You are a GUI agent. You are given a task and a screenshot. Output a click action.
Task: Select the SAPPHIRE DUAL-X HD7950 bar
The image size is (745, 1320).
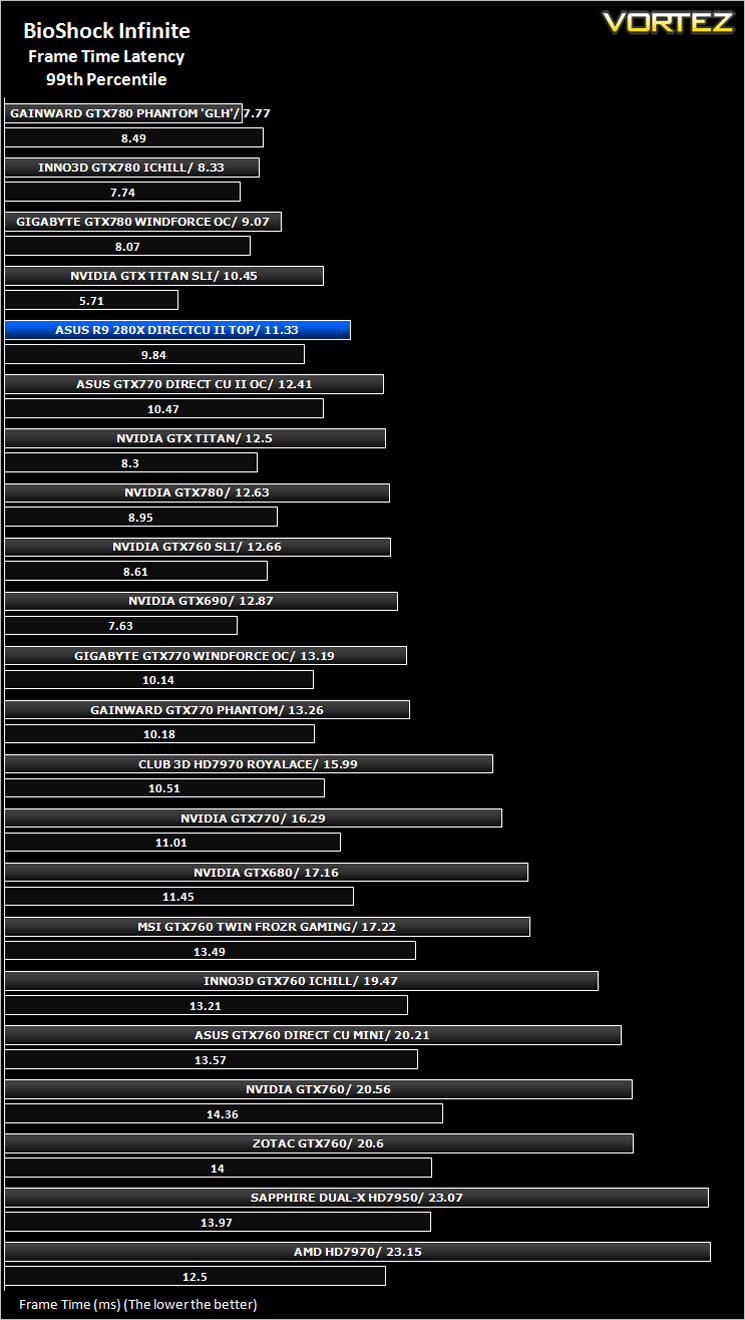pos(357,1197)
